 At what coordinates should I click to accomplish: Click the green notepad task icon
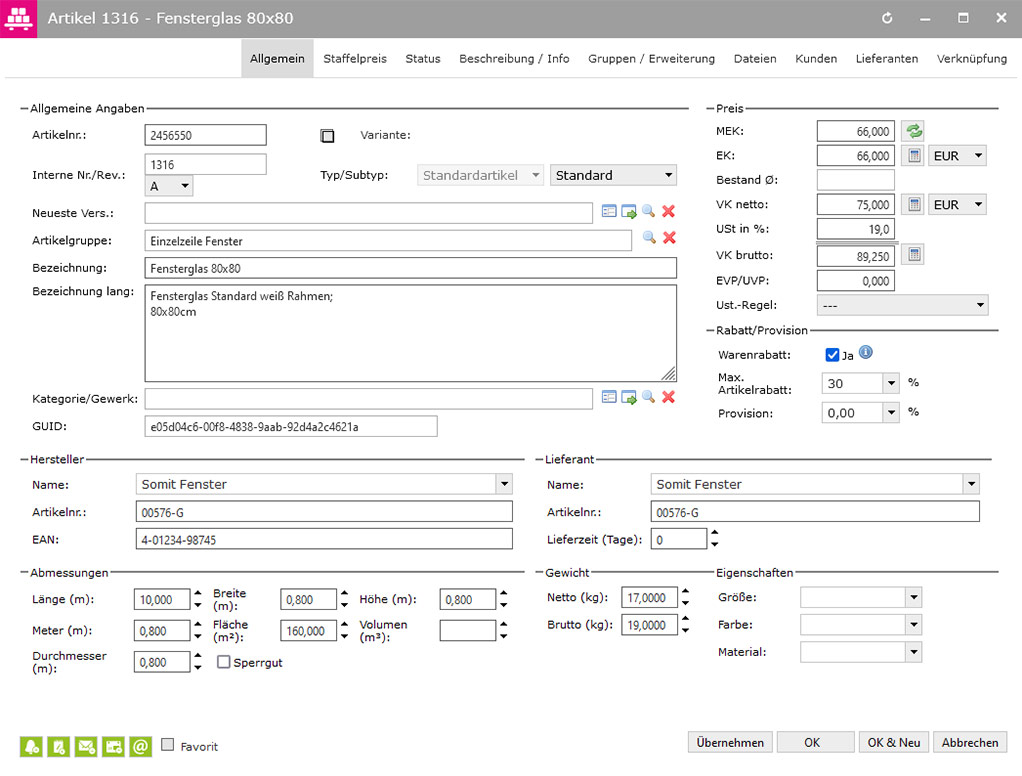[x=59, y=746]
